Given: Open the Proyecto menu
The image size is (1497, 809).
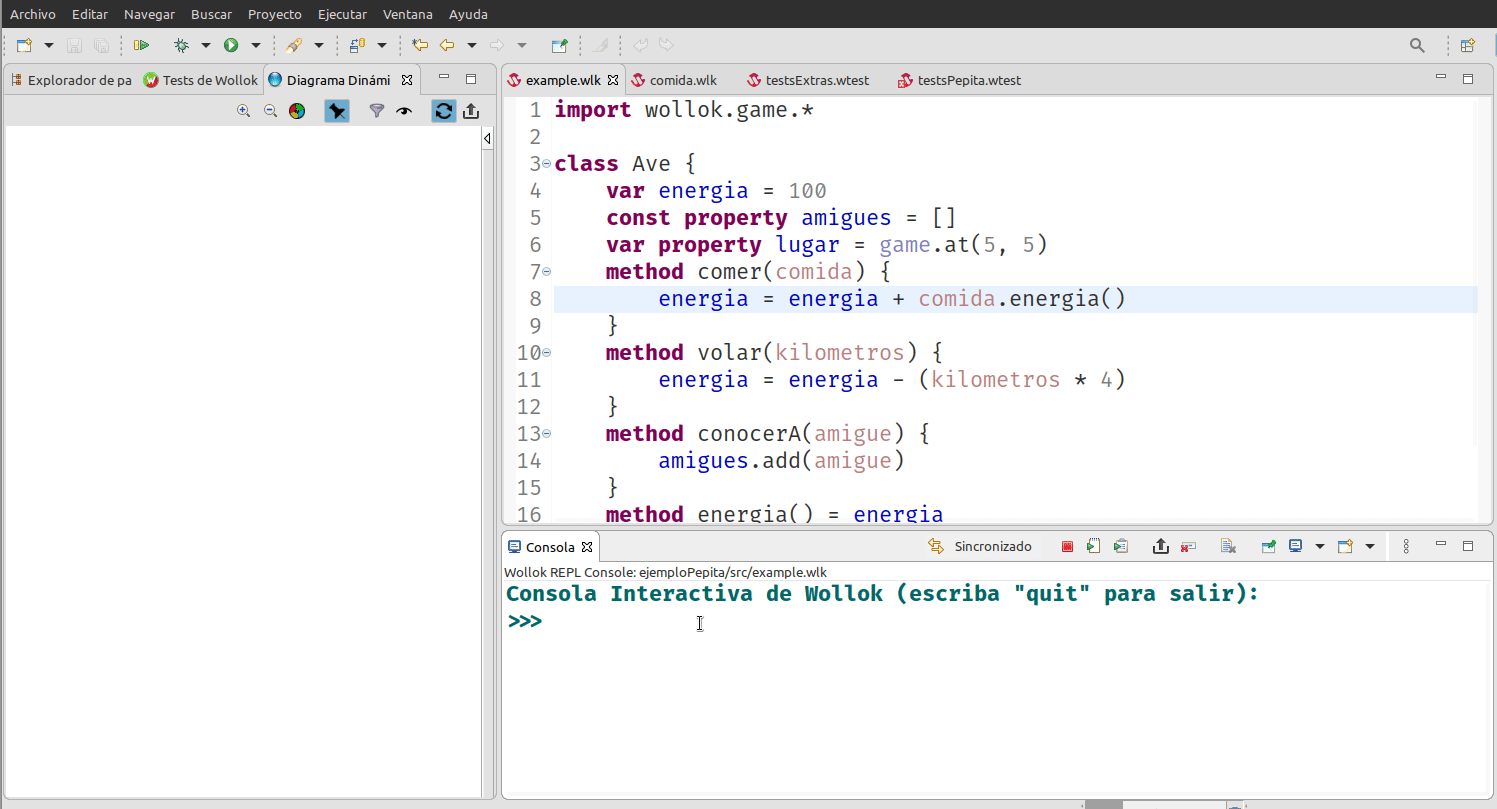Looking at the screenshot, I should pos(274,14).
